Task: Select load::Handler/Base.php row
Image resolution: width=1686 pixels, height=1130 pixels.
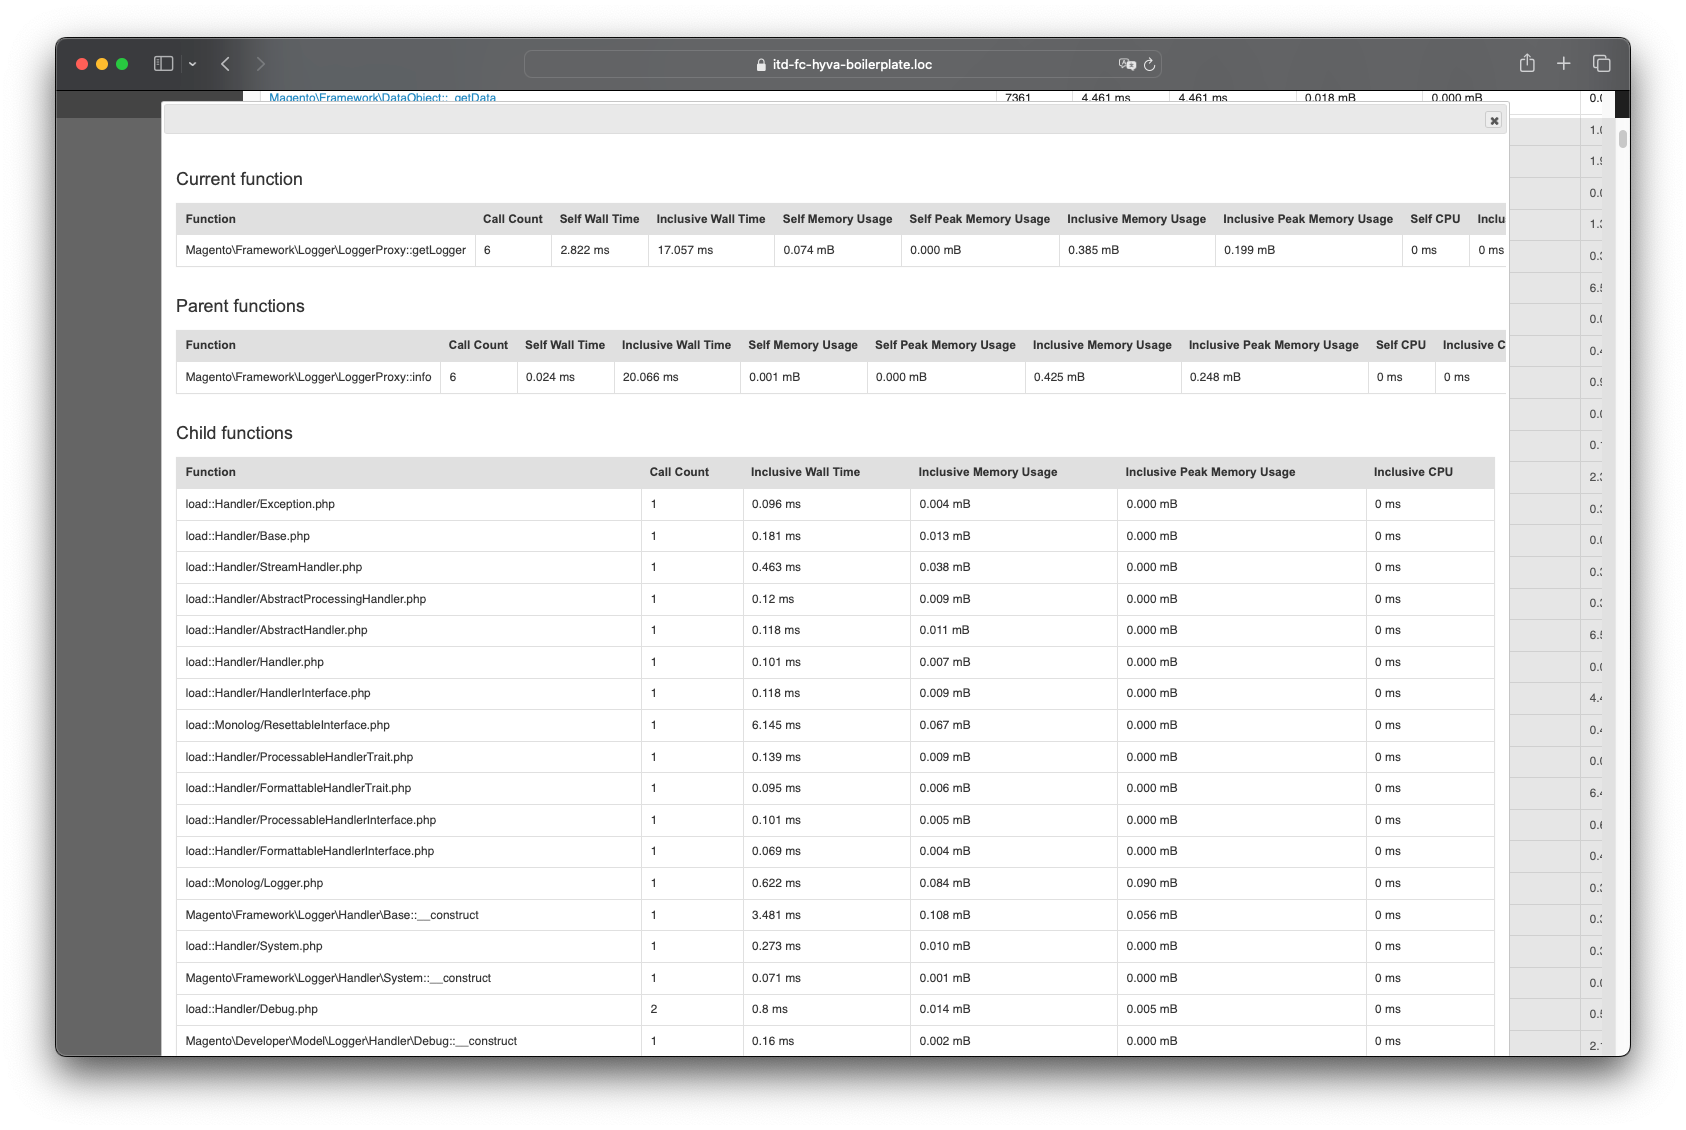Action: click(x=835, y=536)
